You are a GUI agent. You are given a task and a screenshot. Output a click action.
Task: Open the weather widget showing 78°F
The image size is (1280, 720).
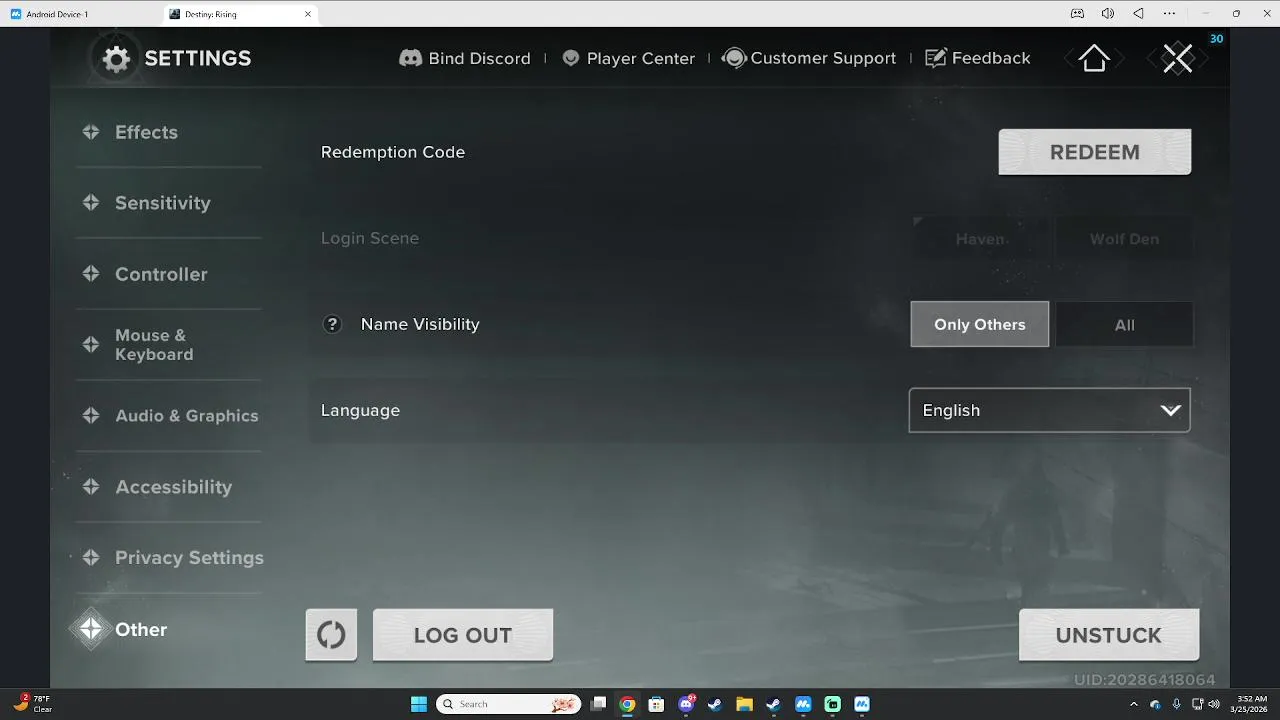pyautogui.click(x=32, y=703)
